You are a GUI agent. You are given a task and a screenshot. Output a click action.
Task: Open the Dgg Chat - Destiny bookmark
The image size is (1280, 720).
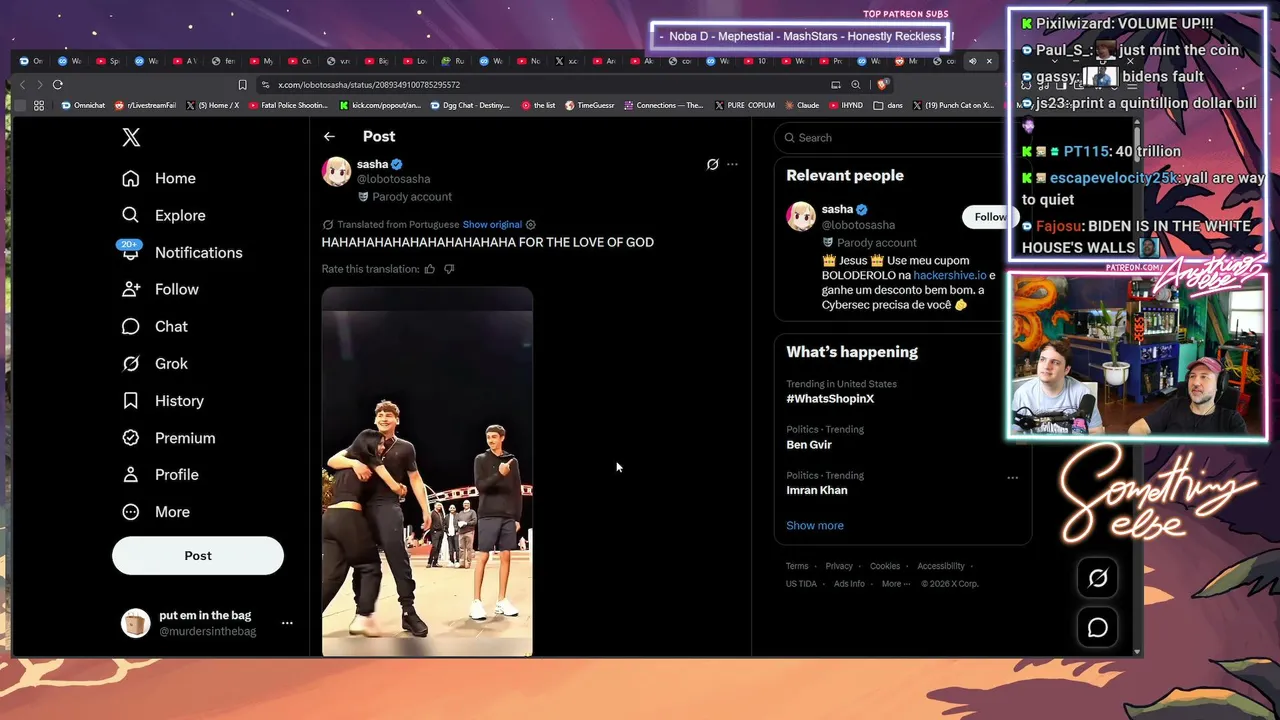[x=470, y=105]
